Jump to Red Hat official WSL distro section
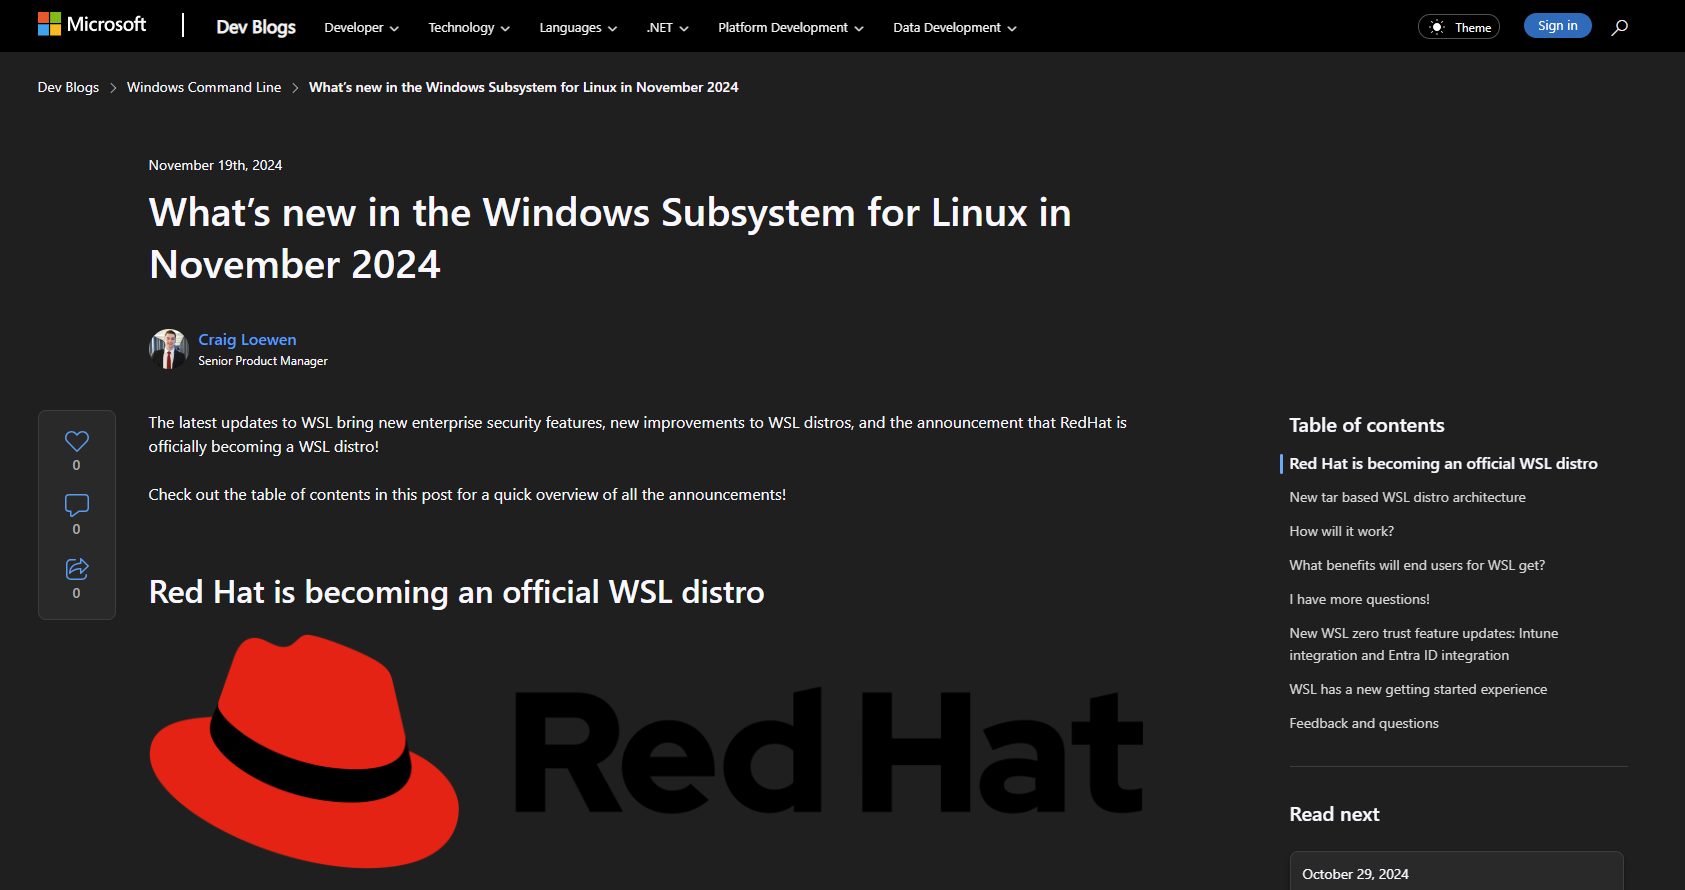1685x890 pixels. click(x=1443, y=464)
